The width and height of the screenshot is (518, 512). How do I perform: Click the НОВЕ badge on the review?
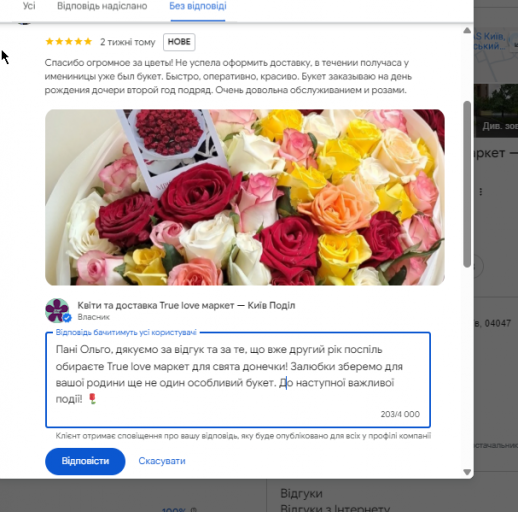tap(179, 42)
